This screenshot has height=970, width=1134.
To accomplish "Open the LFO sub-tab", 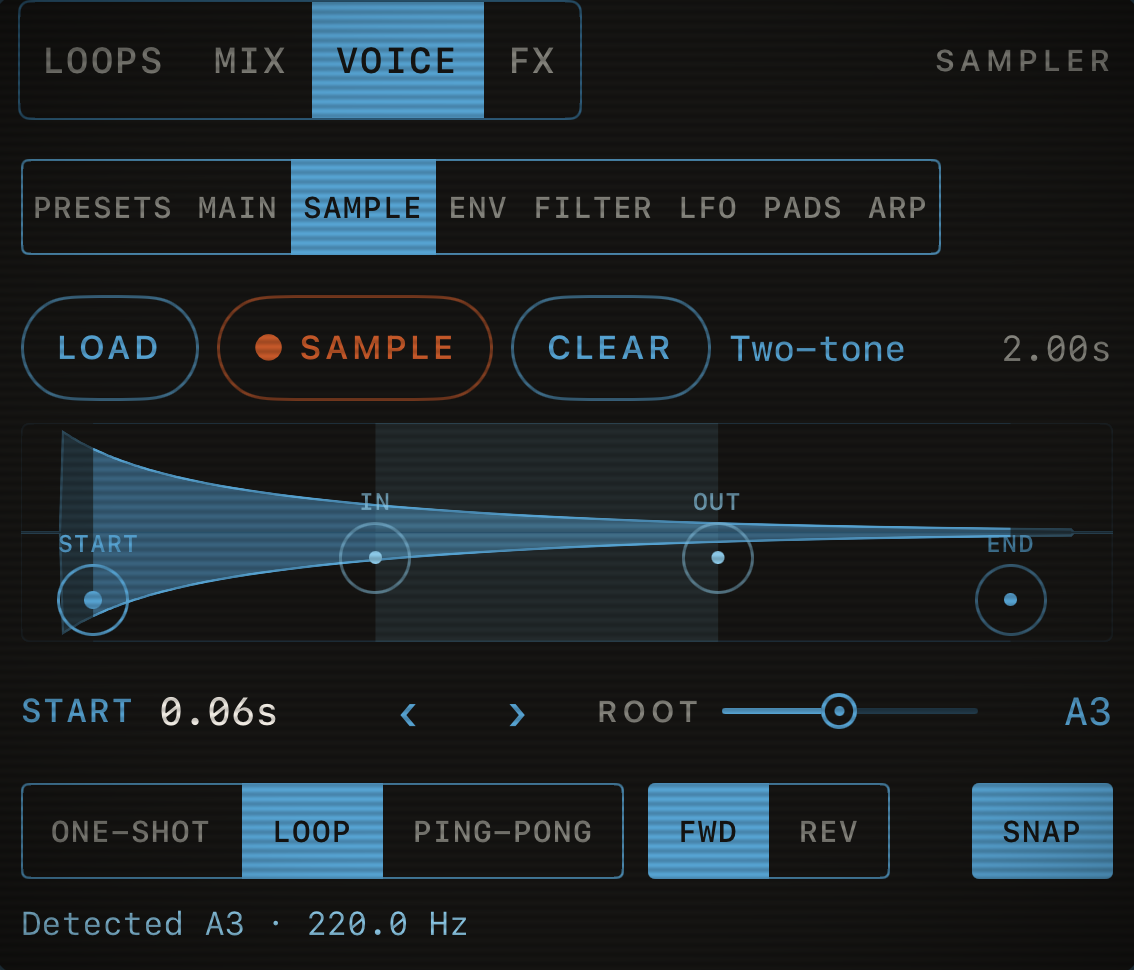I will point(707,208).
